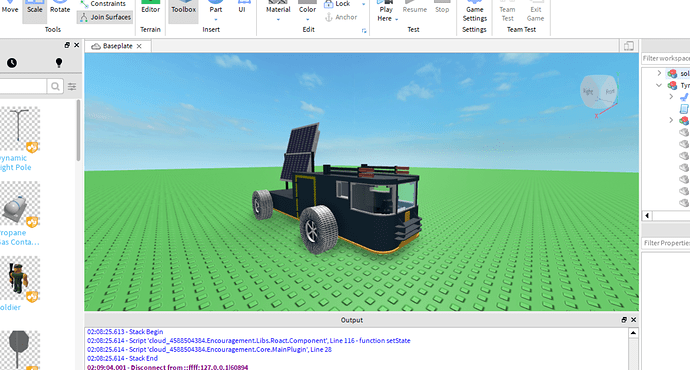Click the Material button
Screen dimensions: 690x370
[278, 6]
